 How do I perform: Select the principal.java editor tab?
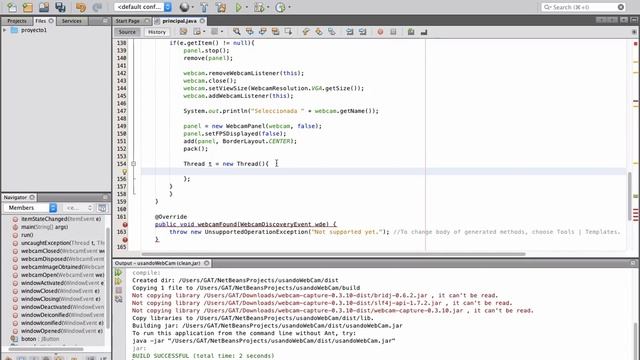coord(179,21)
